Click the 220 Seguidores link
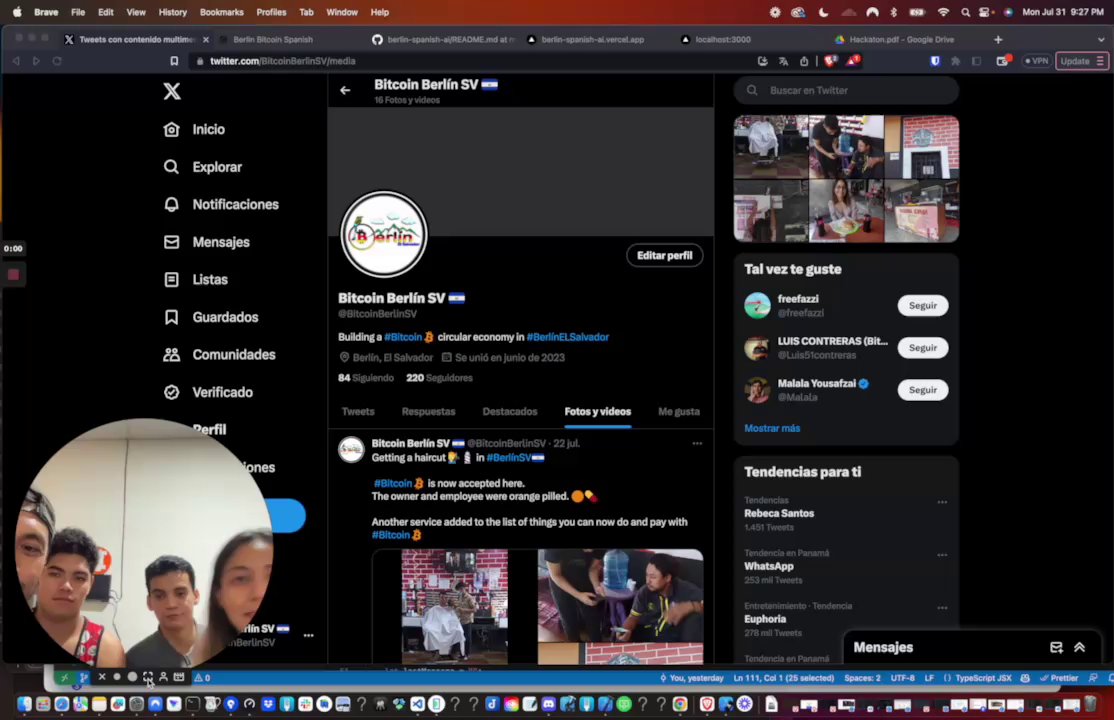The image size is (1114, 720). [x=439, y=378]
